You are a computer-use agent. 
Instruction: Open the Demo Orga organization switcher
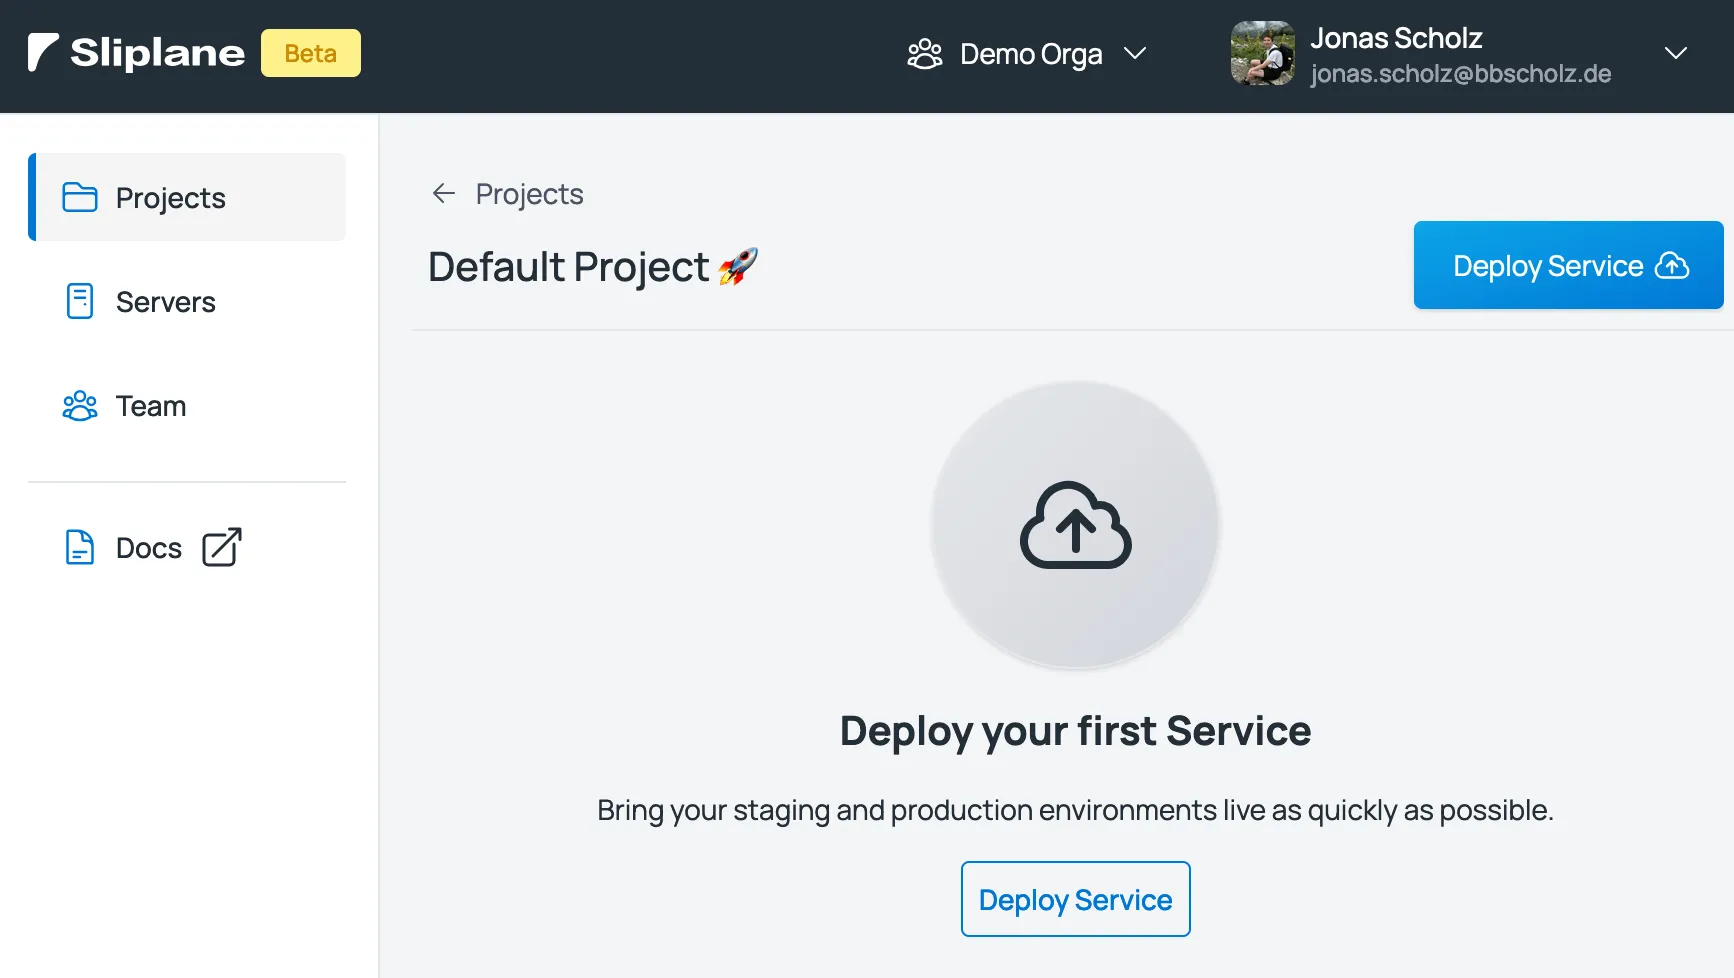pyautogui.click(x=1030, y=54)
